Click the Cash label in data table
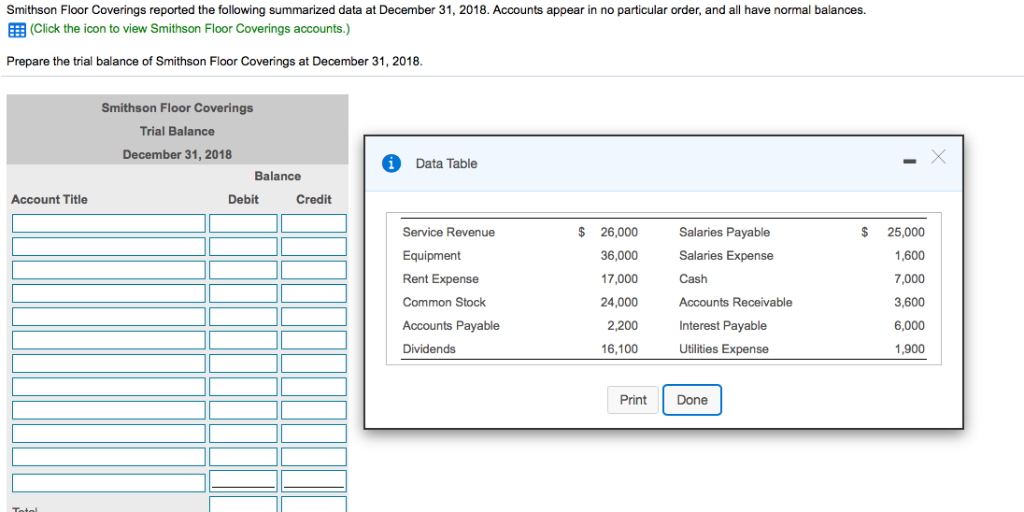The height and width of the screenshot is (512, 1024). click(693, 280)
